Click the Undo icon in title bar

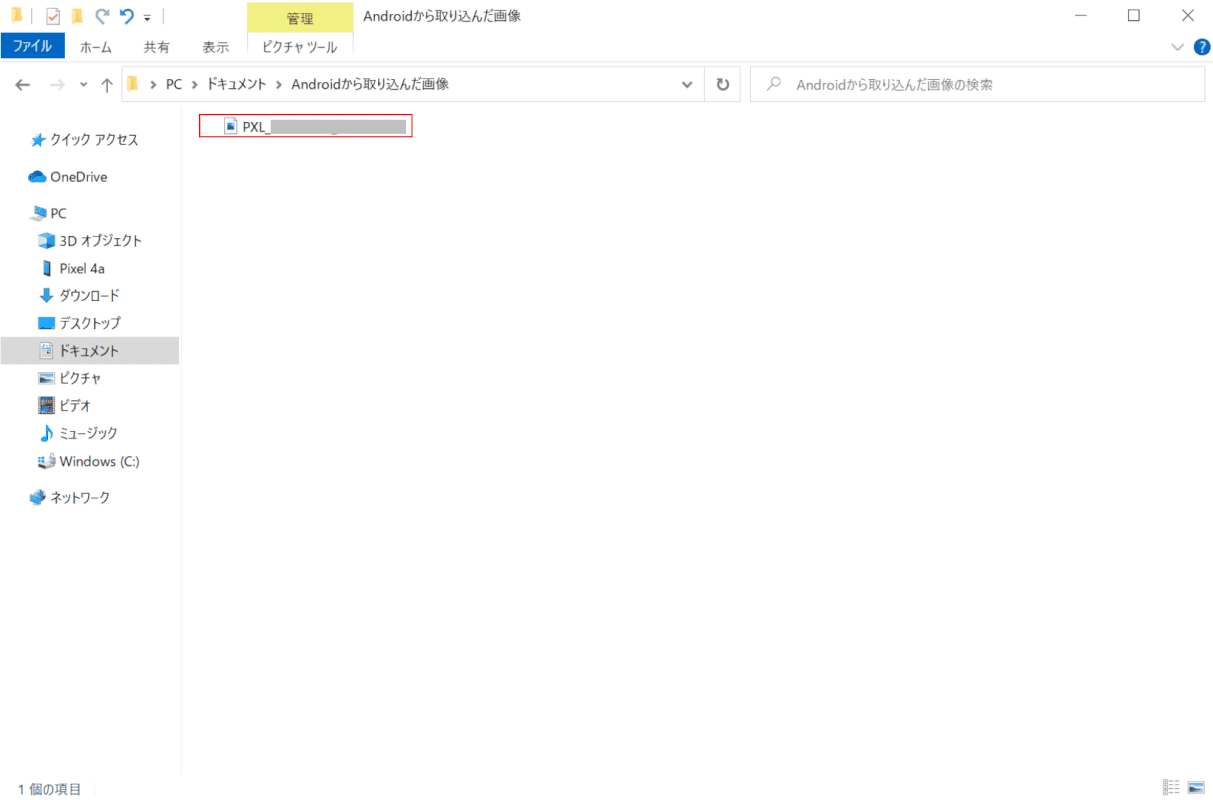point(127,16)
